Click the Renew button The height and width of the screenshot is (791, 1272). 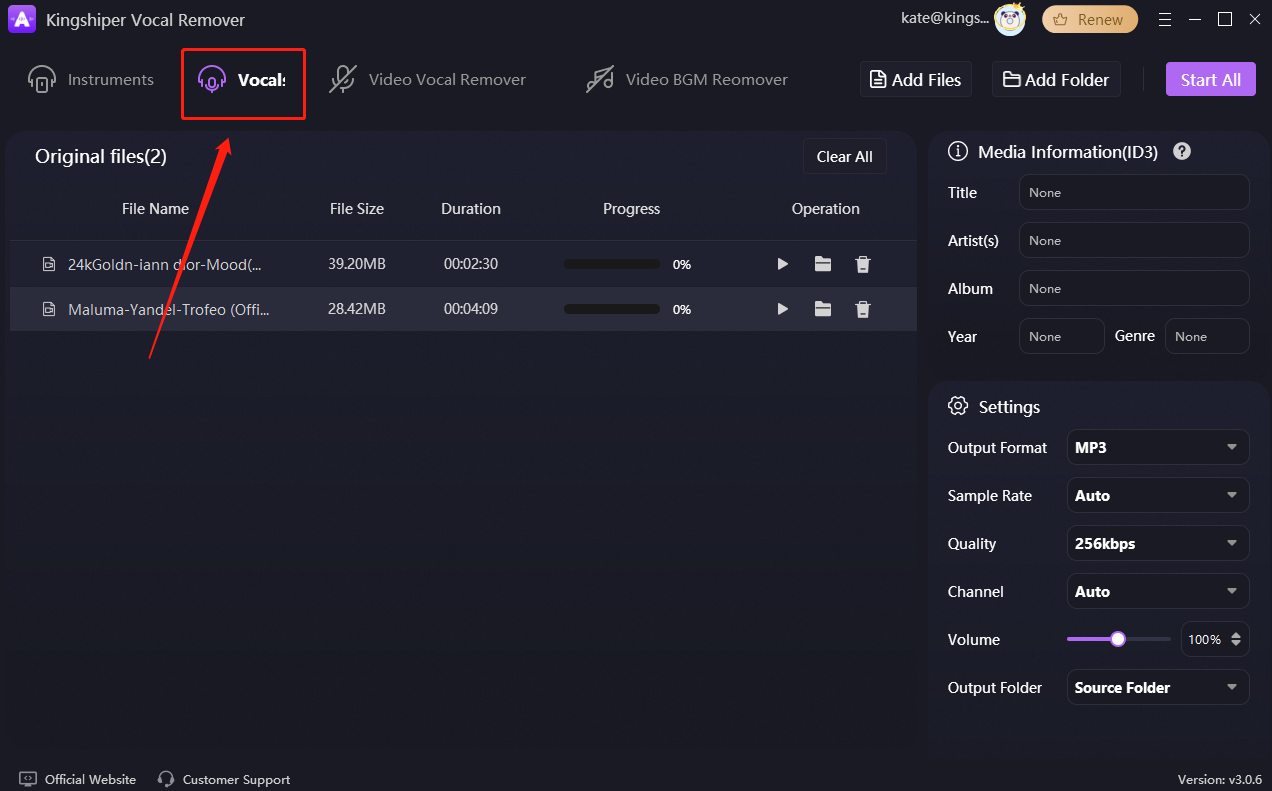coord(1090,20)
